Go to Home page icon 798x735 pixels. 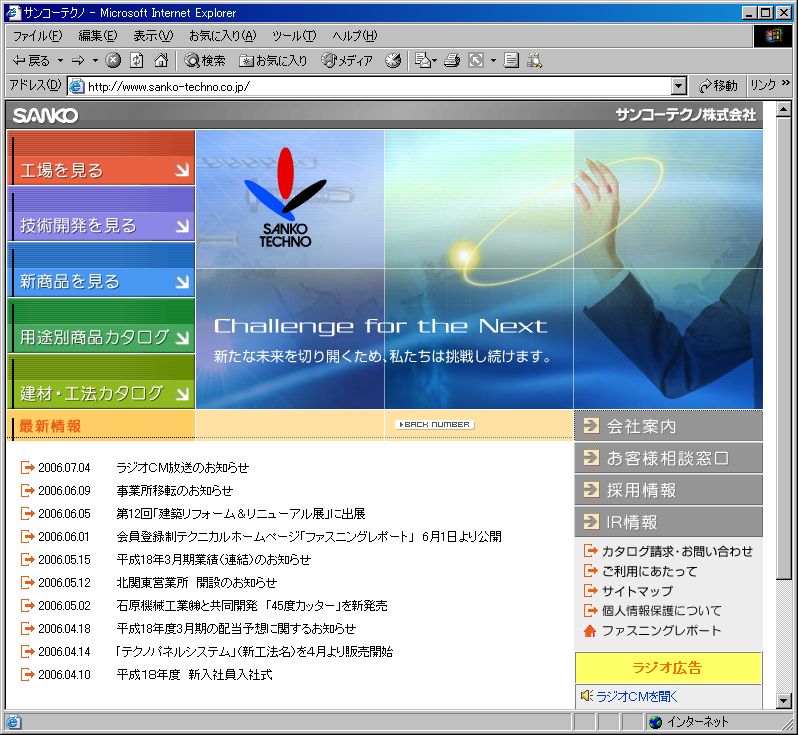pos(161,61)
